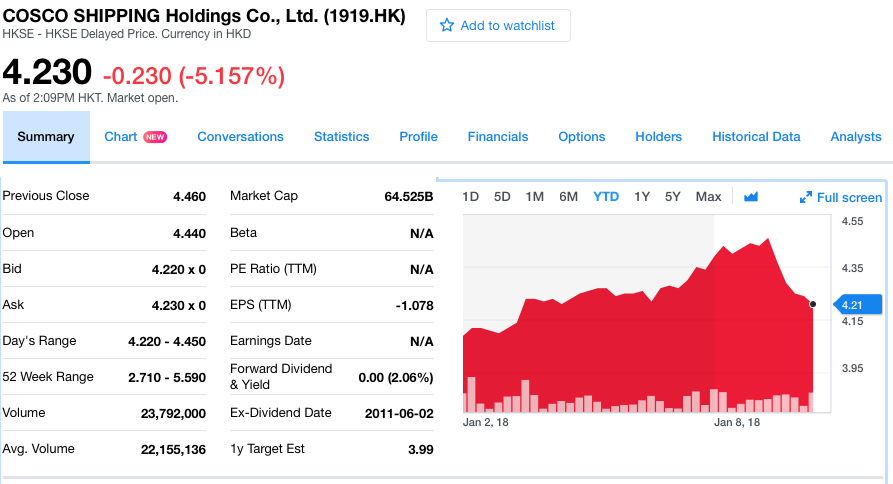Click the Full screen expand arrows icon
This screenshot has height=484, width=893.
(x=805, y=198)
